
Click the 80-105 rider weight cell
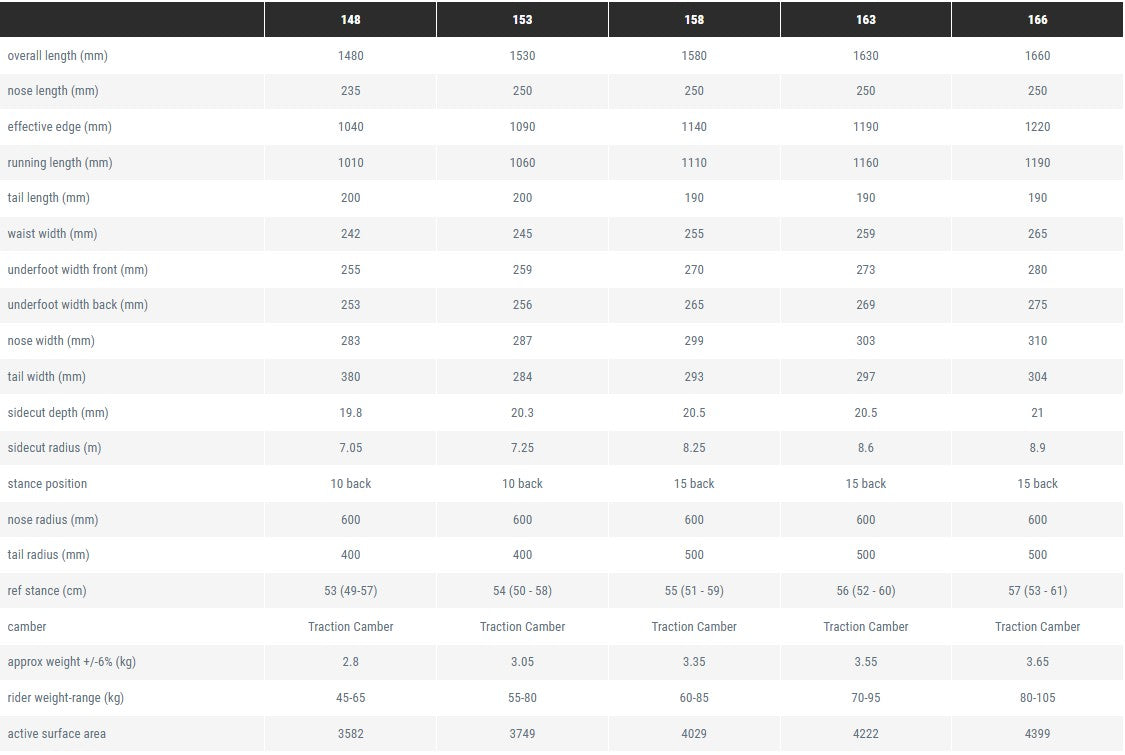pos(1037,698)
